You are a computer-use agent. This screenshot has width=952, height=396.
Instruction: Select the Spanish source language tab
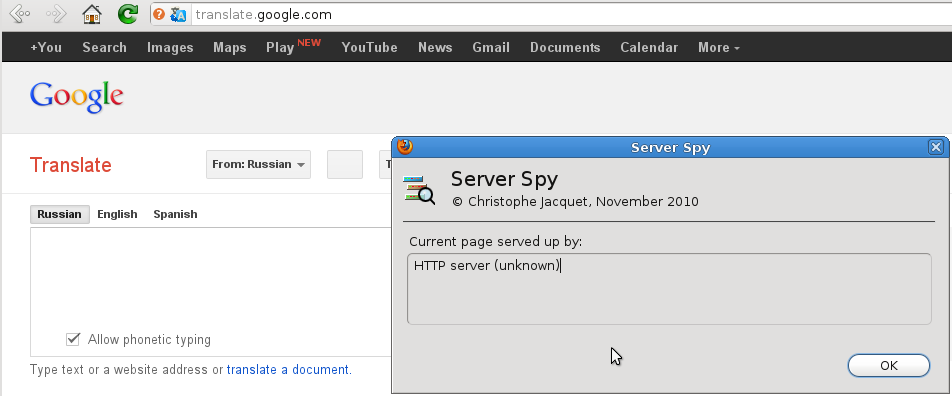tap(175, 214)
